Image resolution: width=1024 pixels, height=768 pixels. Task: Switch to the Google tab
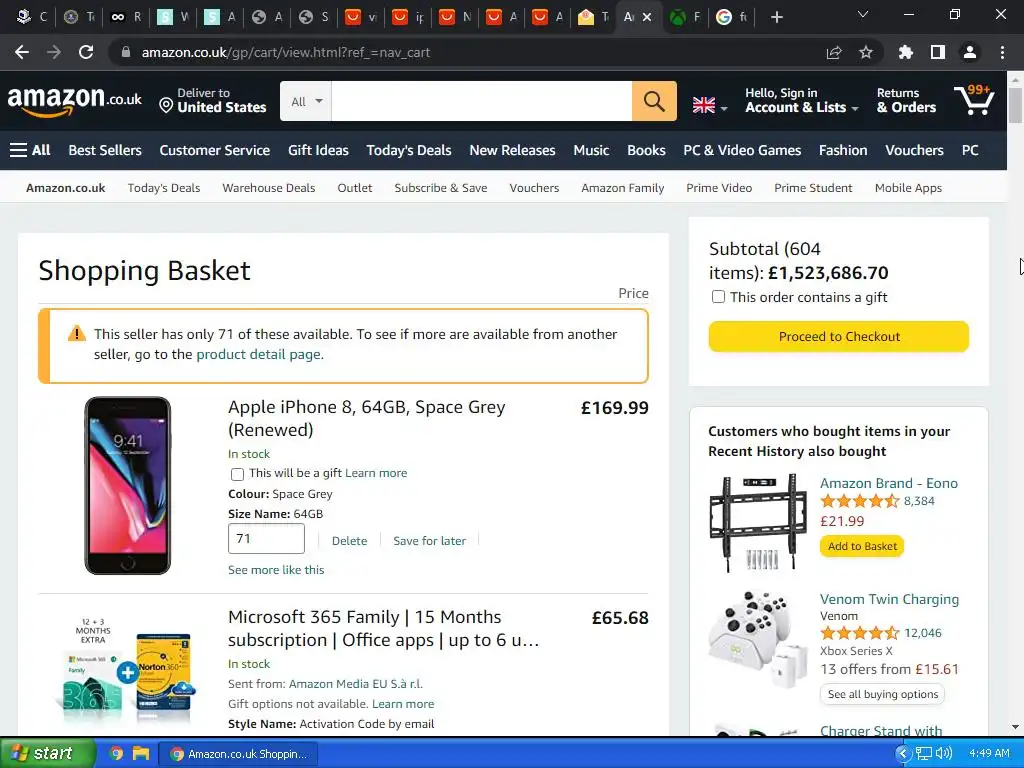coord(731,17)
